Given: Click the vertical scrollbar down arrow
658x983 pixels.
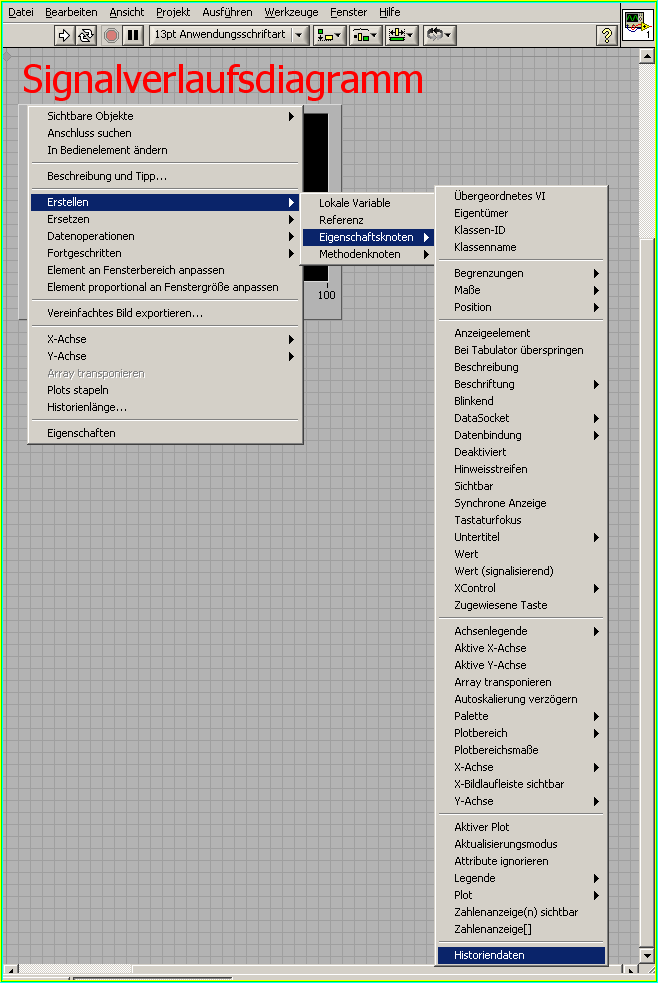Looking at the screenshot, I should (647, 956).
